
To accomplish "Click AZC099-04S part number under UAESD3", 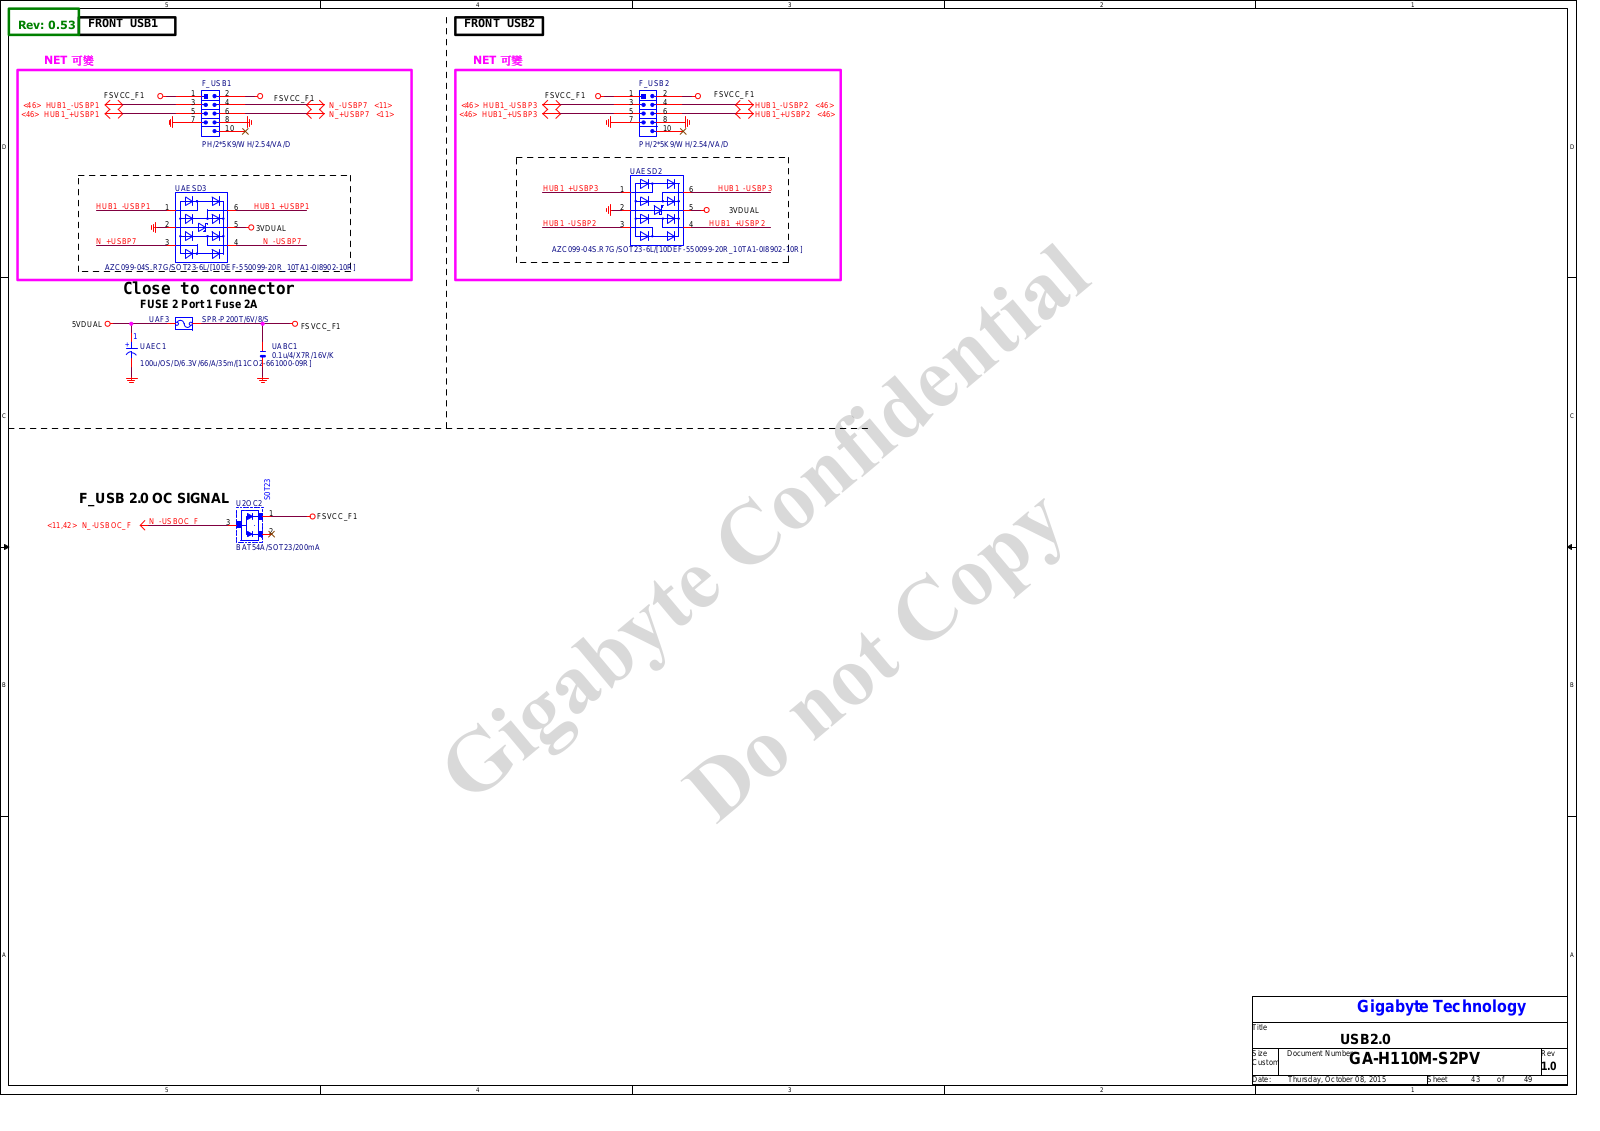I will (230, 268).
